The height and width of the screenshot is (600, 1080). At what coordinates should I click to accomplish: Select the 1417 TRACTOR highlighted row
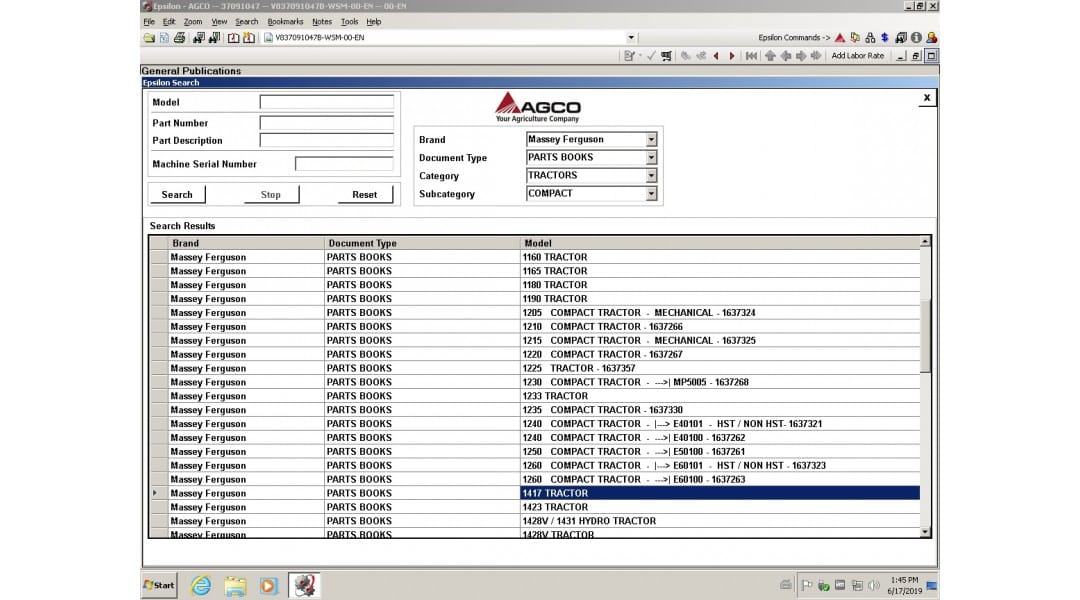(x=534, y=493)
